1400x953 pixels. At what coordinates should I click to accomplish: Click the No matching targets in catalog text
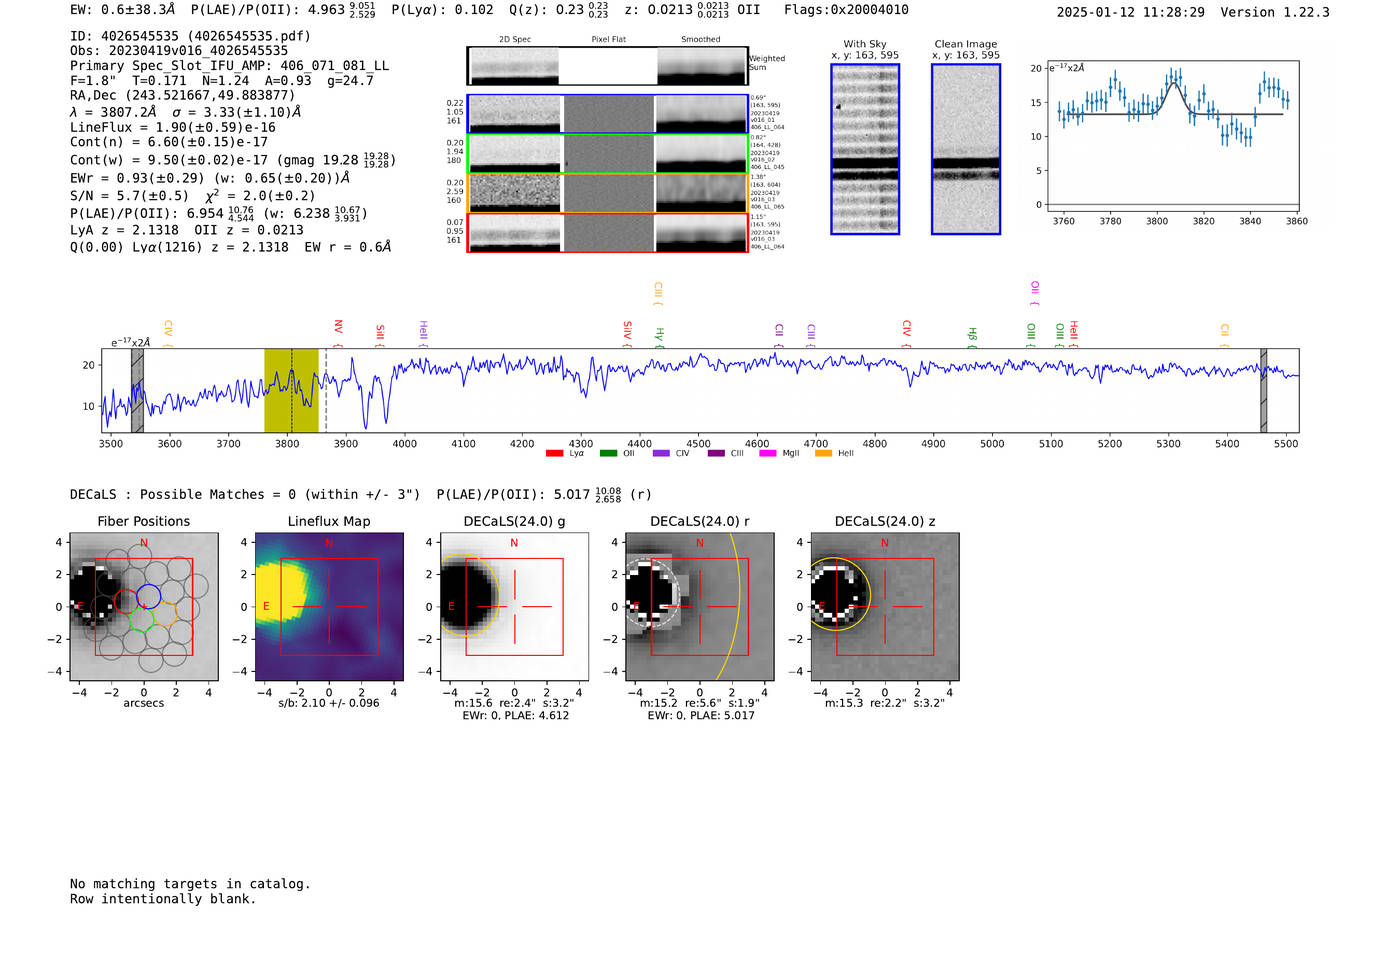pyautogui.click(x=190, y=884)
